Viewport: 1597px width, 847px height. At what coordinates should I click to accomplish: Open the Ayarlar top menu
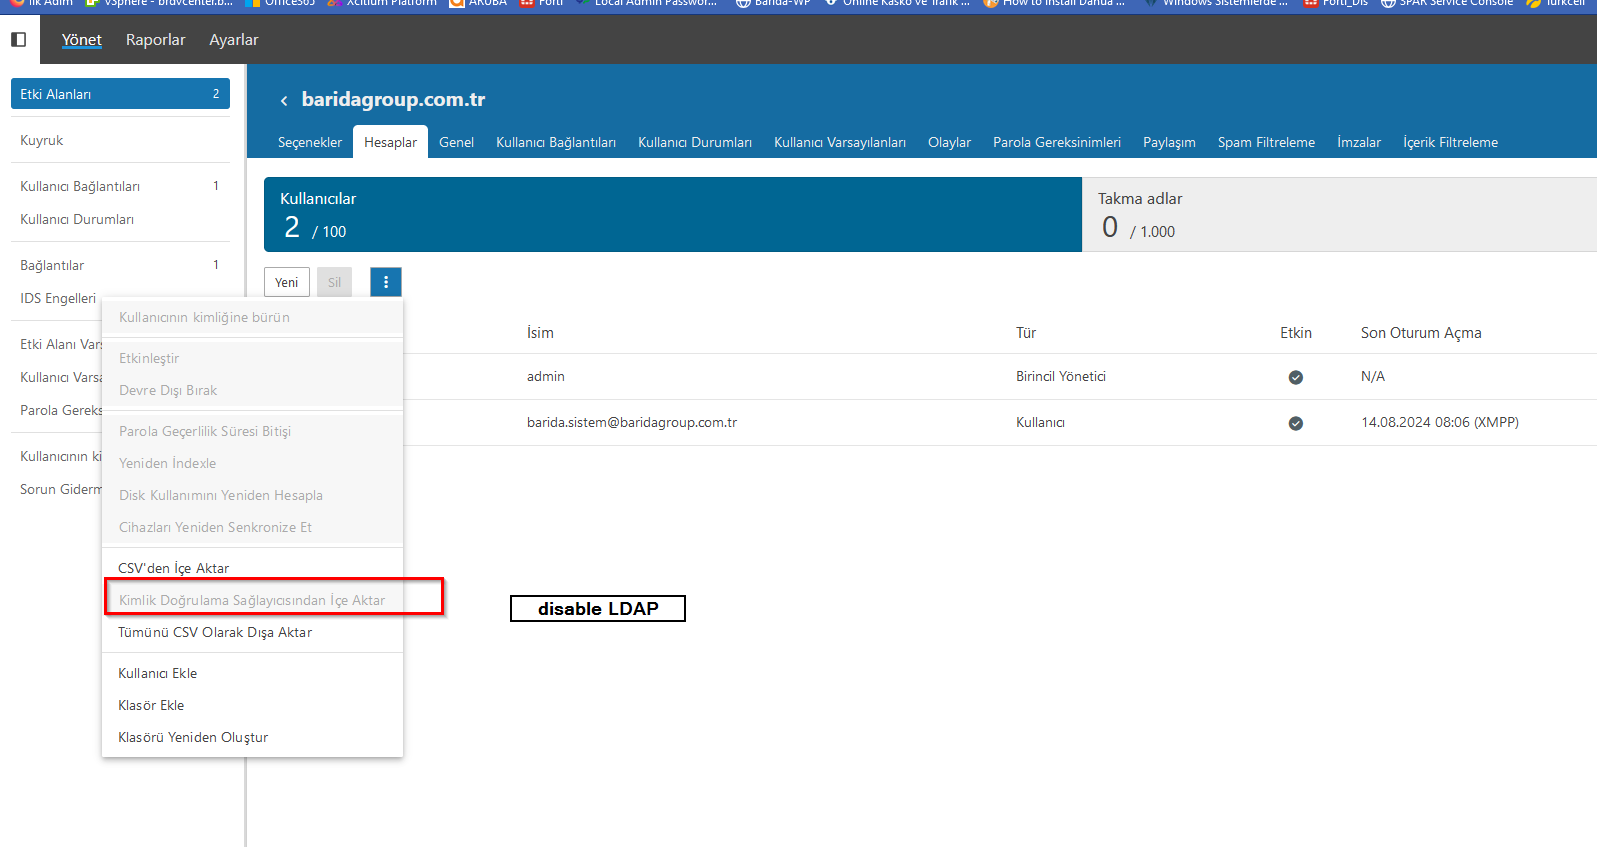(233, 40)
